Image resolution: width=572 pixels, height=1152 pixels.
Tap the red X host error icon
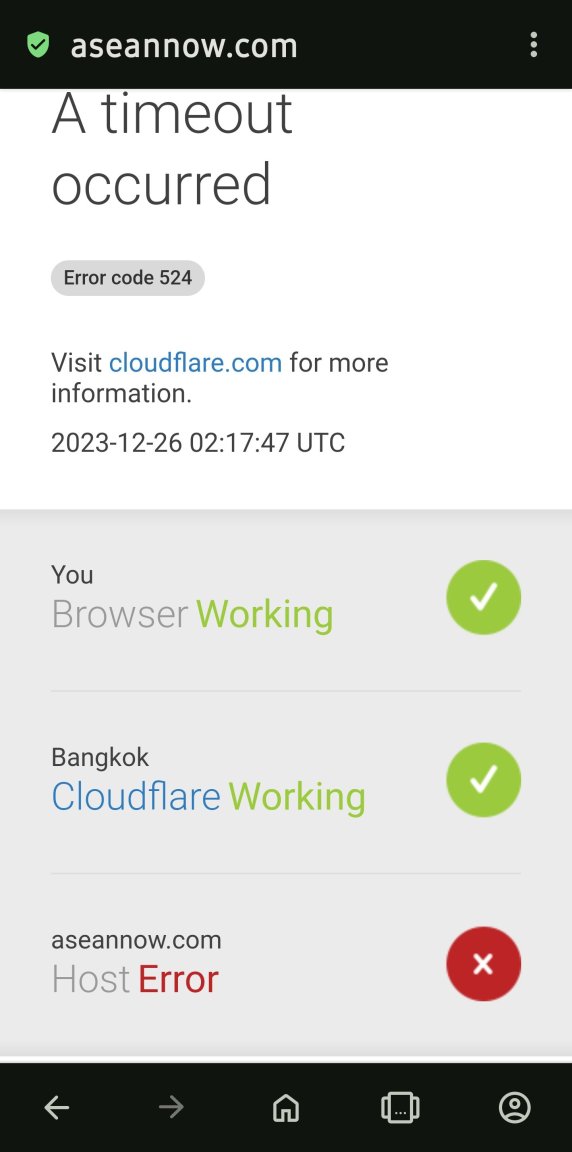483,963
